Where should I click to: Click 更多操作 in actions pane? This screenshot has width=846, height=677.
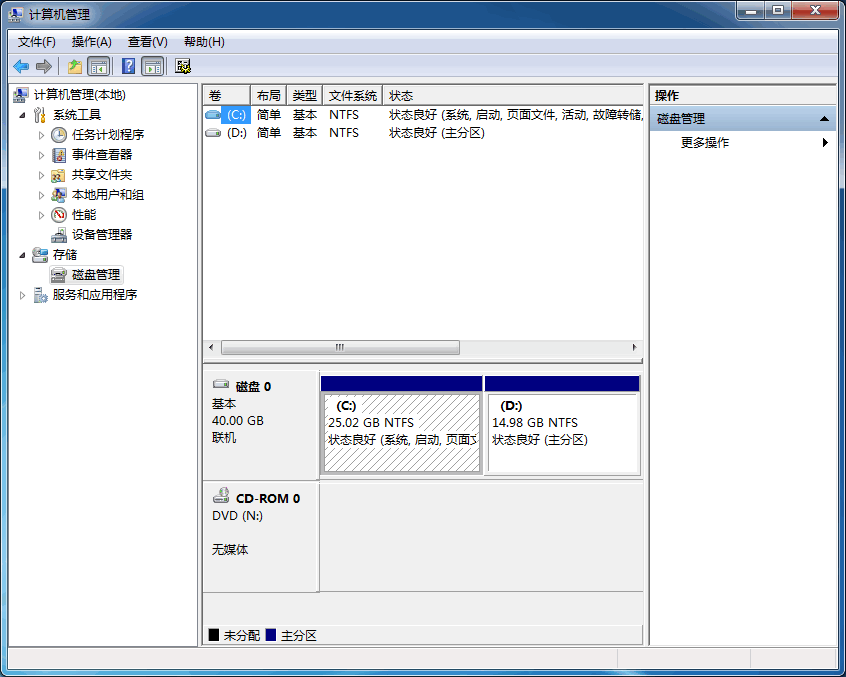[705, 142]
